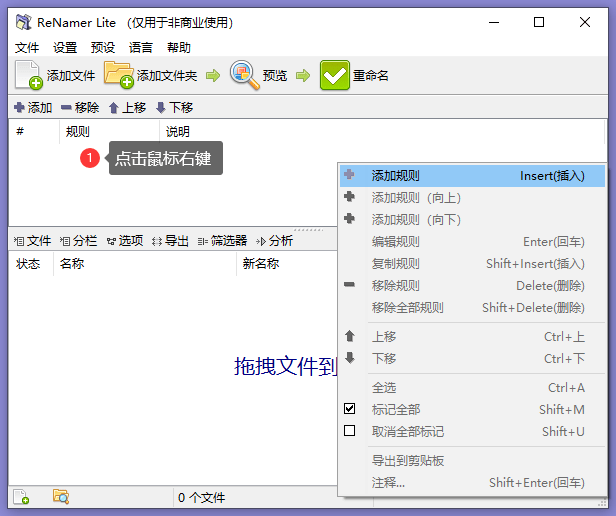616x516 pixels.
Task: Choose 移除规则 from context menu
Action: point(472,286)
